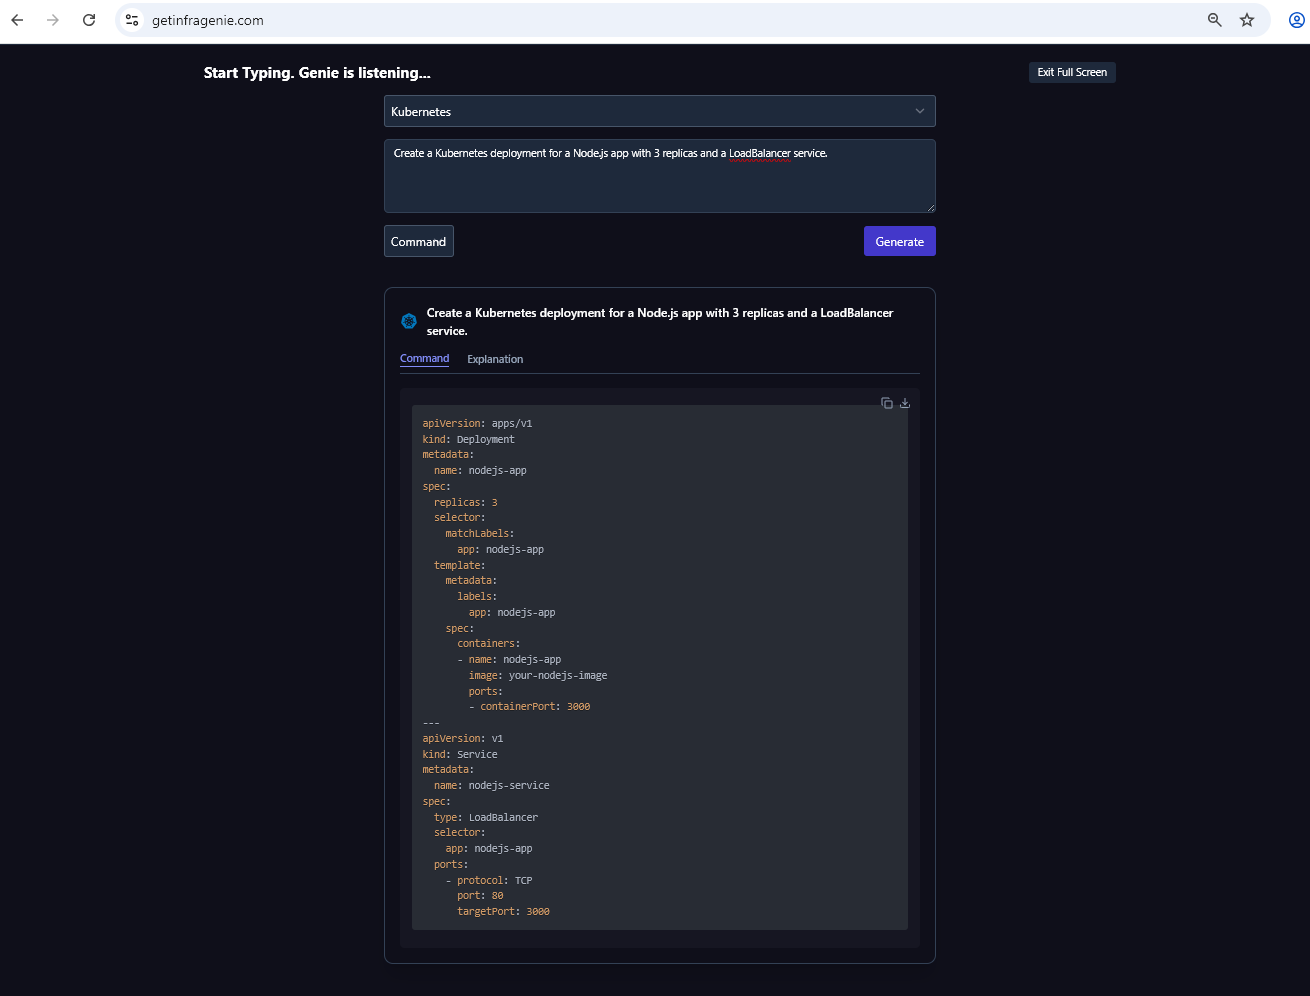Click the 'containerPort: 3000' line

530,706
